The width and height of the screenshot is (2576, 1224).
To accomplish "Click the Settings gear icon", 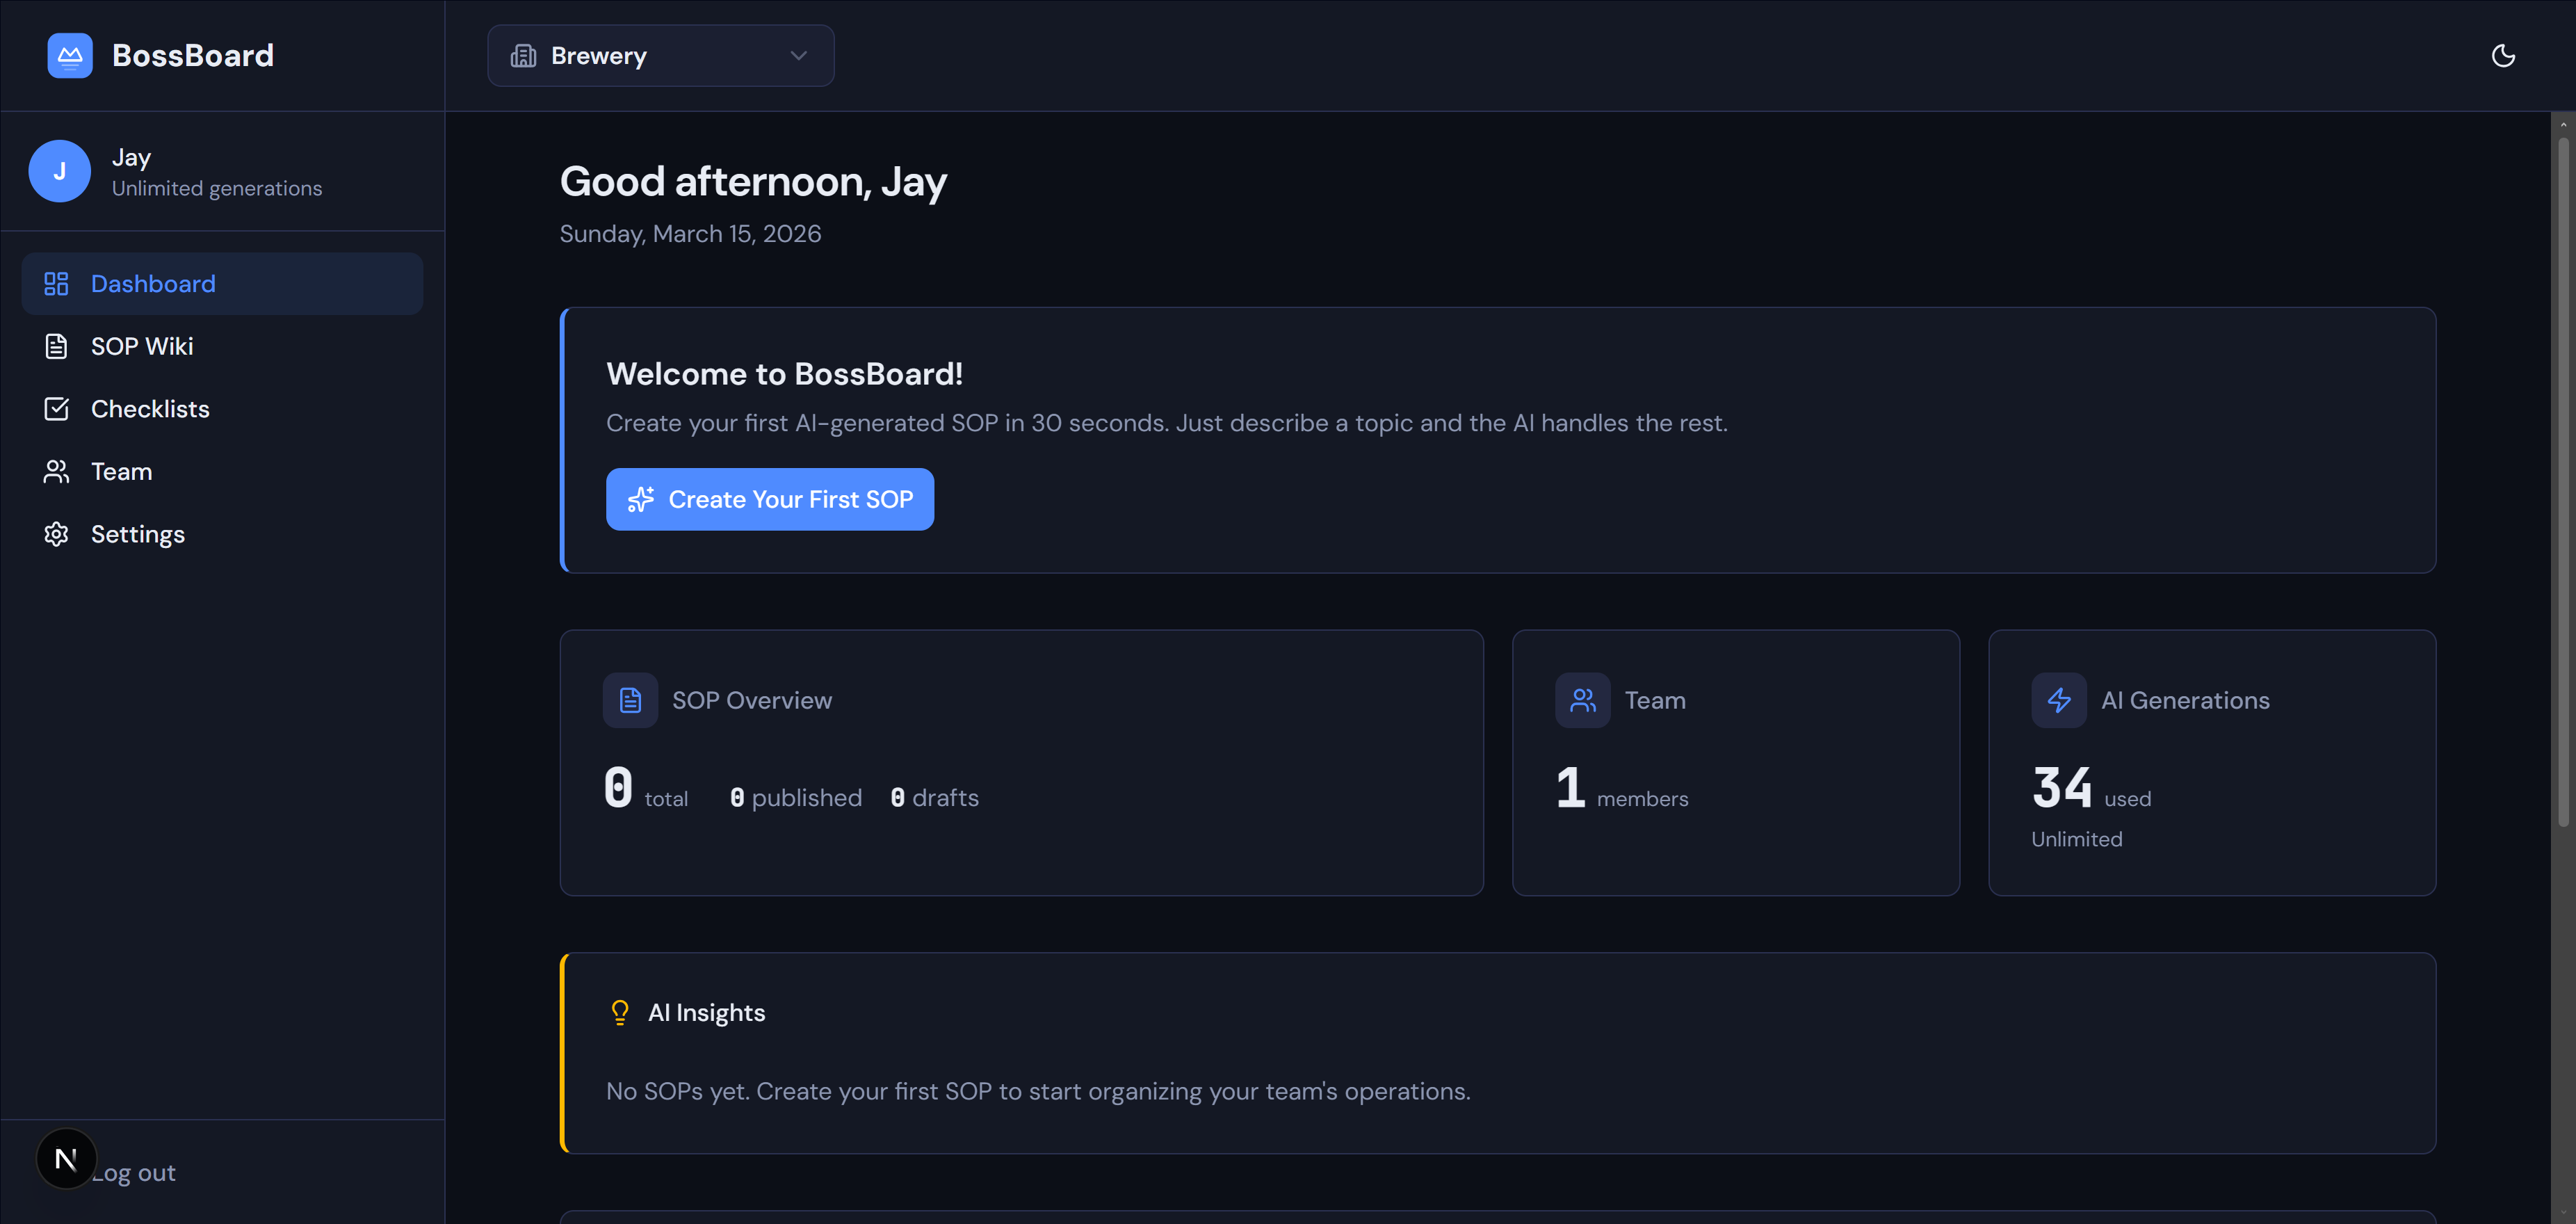I will coord(56,534).
